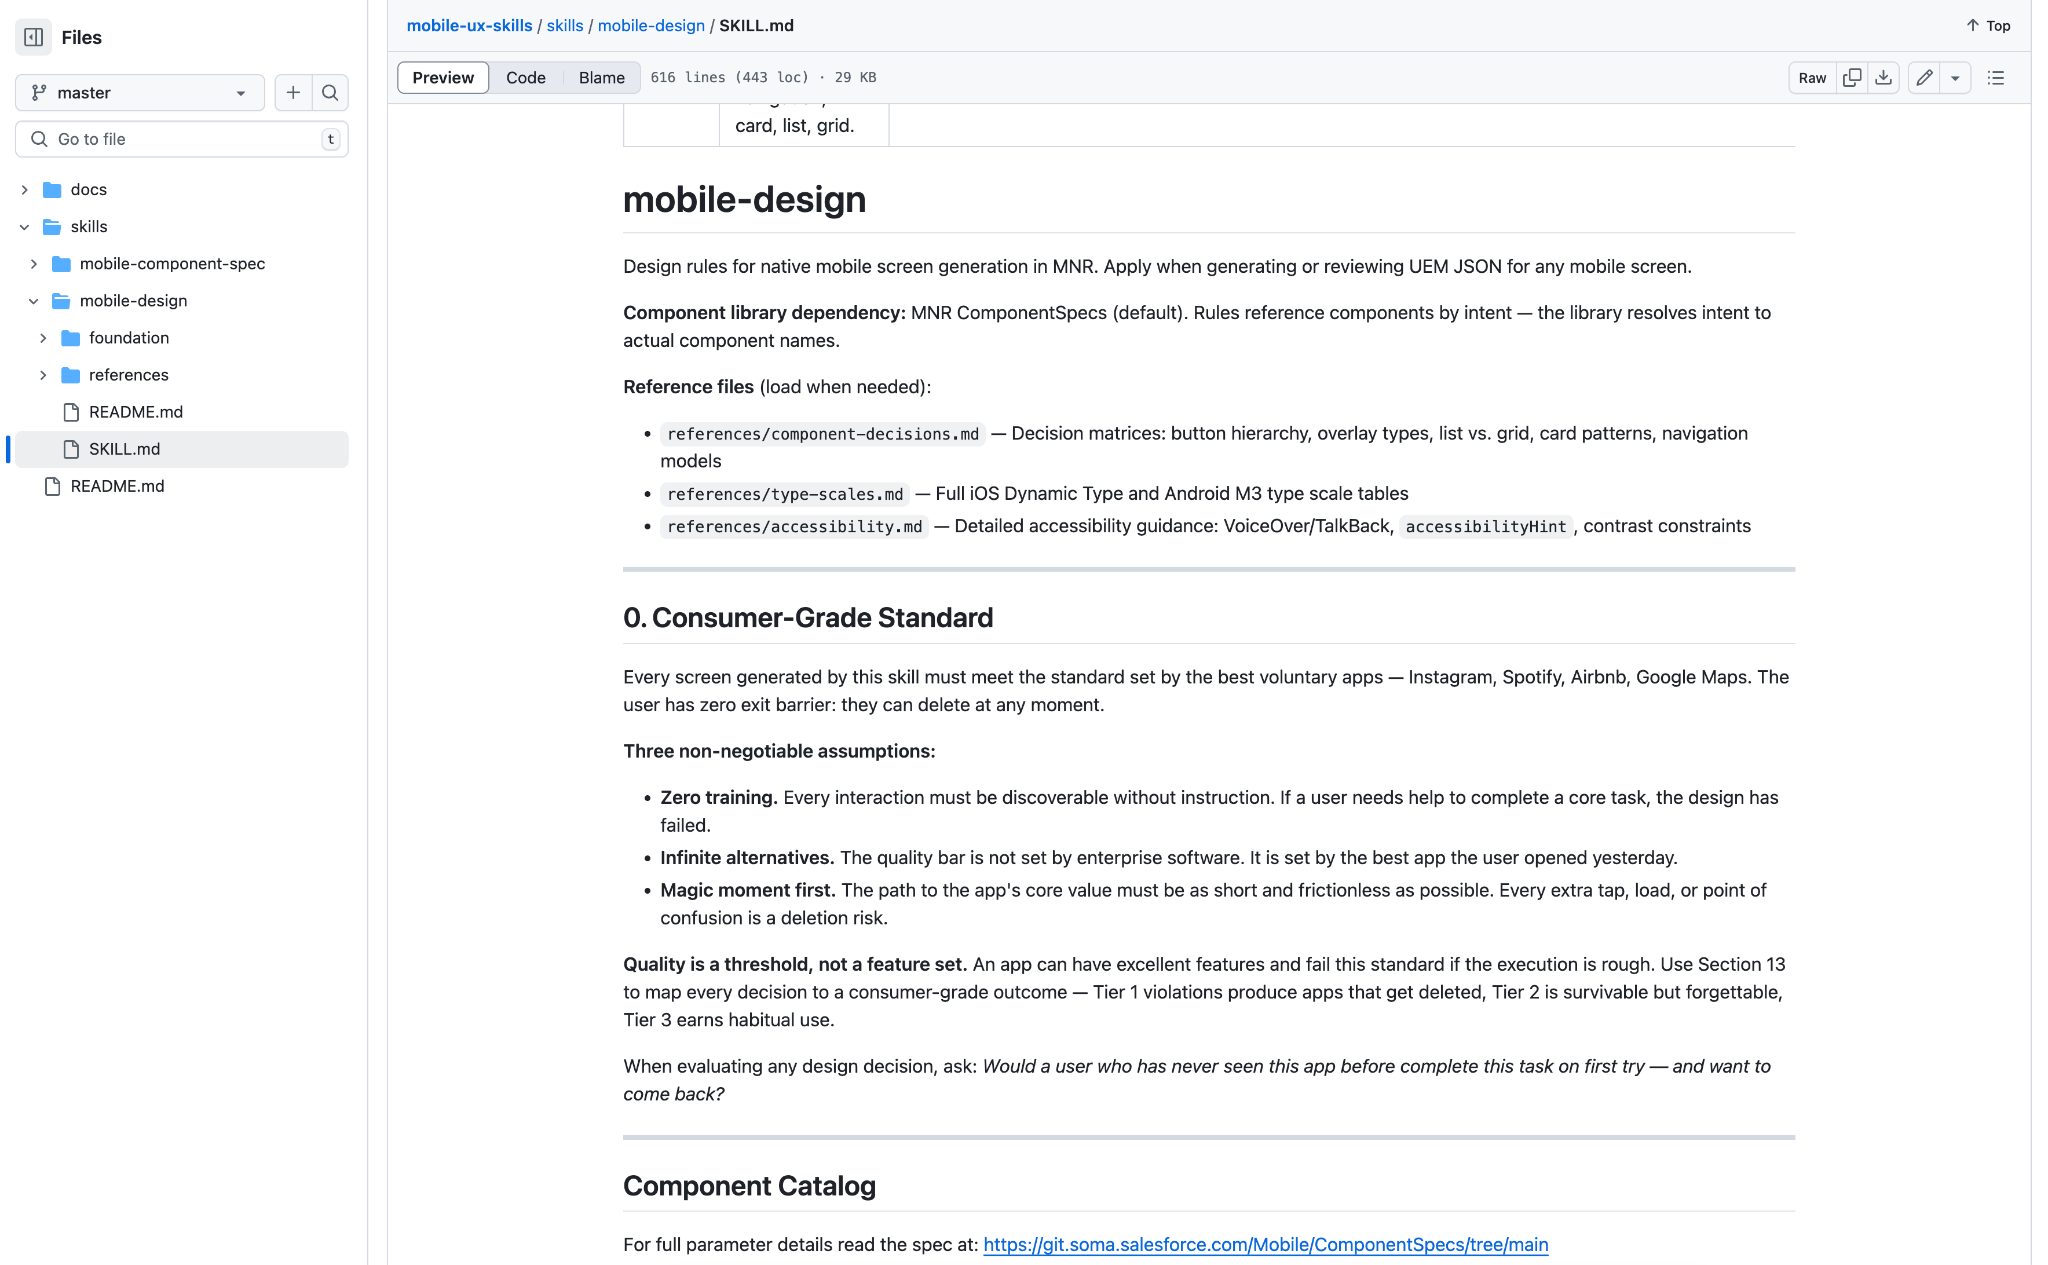Open the search magnifier beside branch selector
2048x1265 pixels.
[x=330, y=93]
